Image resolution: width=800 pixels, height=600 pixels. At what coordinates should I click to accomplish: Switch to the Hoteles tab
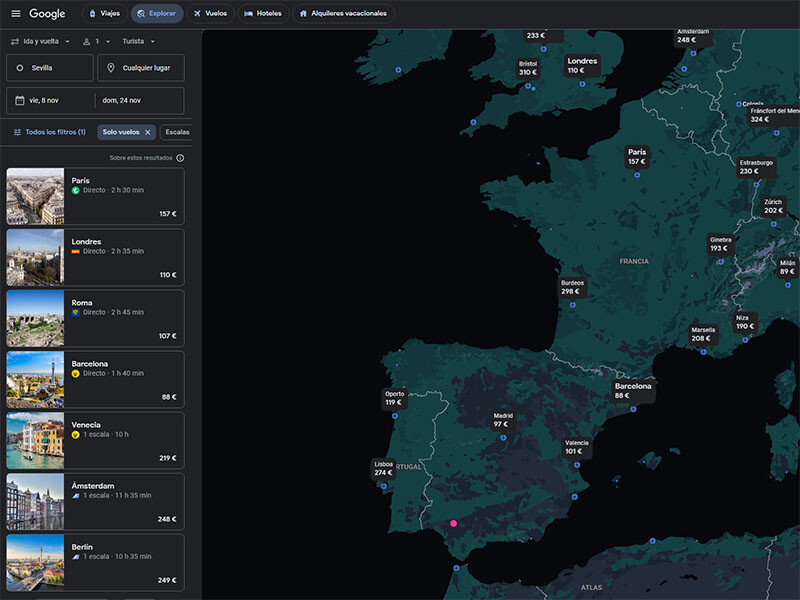pos(263,14)
